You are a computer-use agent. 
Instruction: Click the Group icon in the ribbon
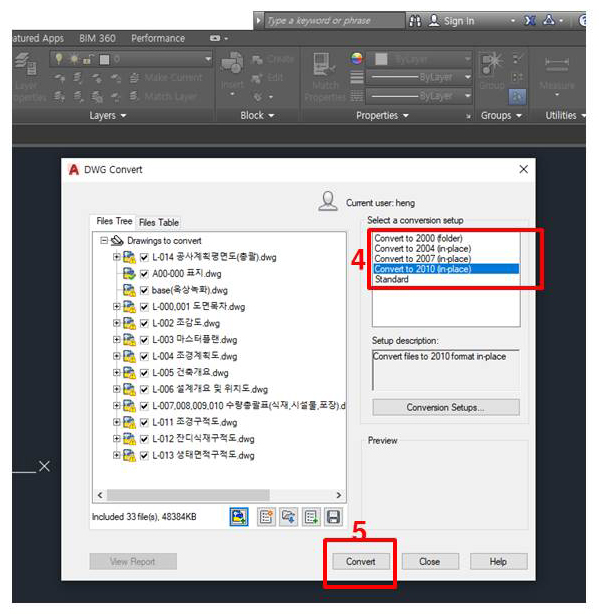[x=492, y=64]
